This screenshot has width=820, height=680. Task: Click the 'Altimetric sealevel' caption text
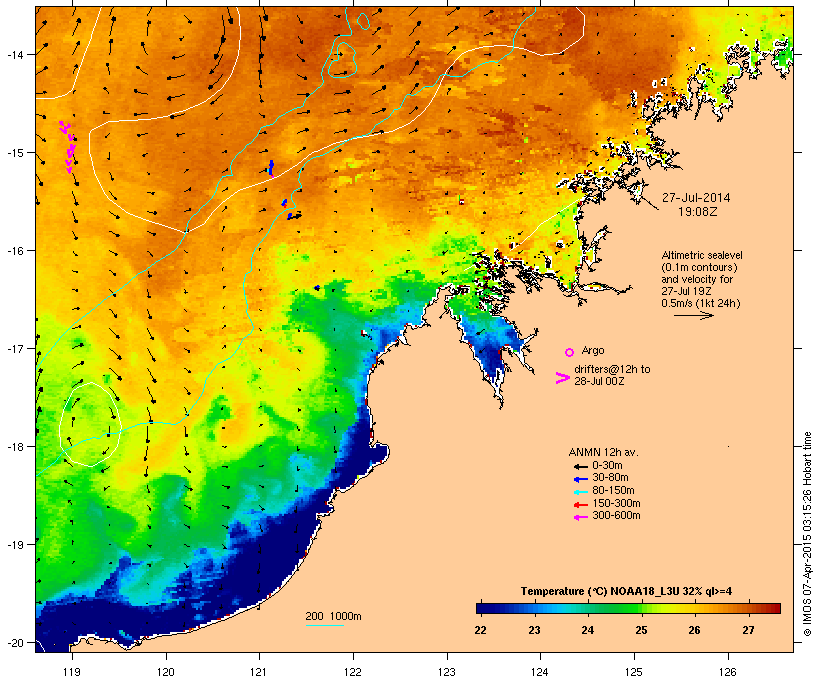point(702,255)
